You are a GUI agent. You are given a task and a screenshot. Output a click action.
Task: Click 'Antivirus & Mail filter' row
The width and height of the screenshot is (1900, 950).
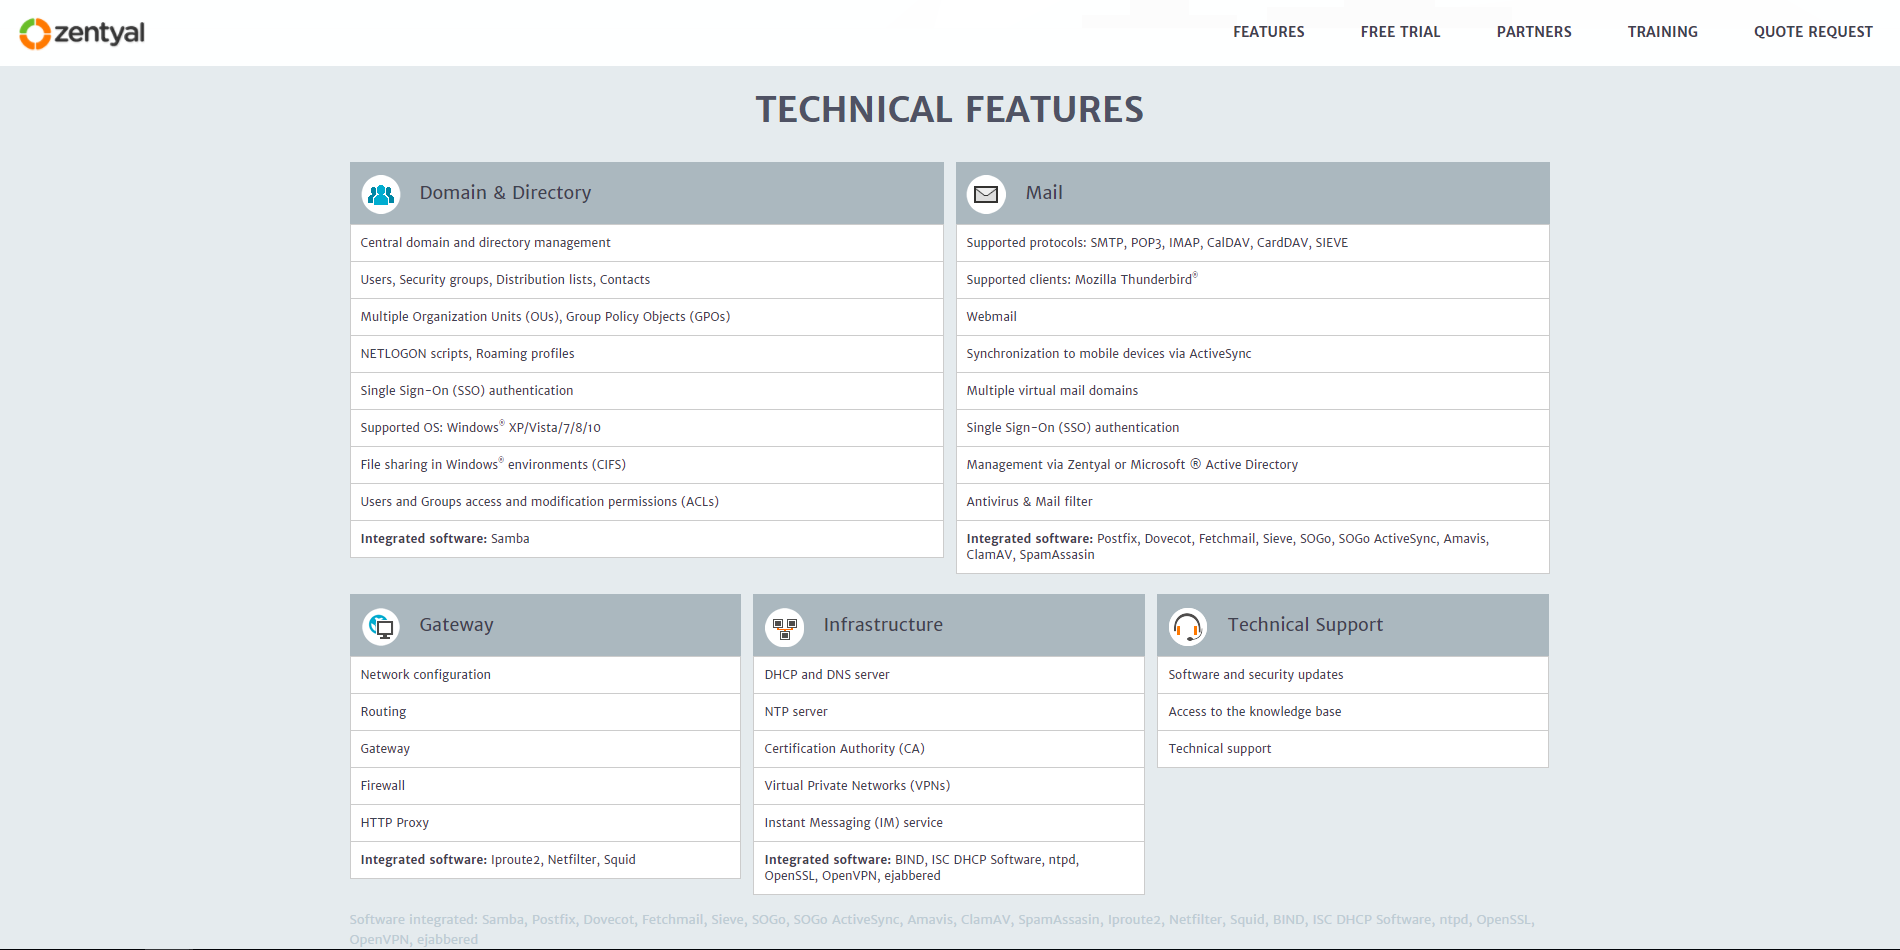point(1253,502)
